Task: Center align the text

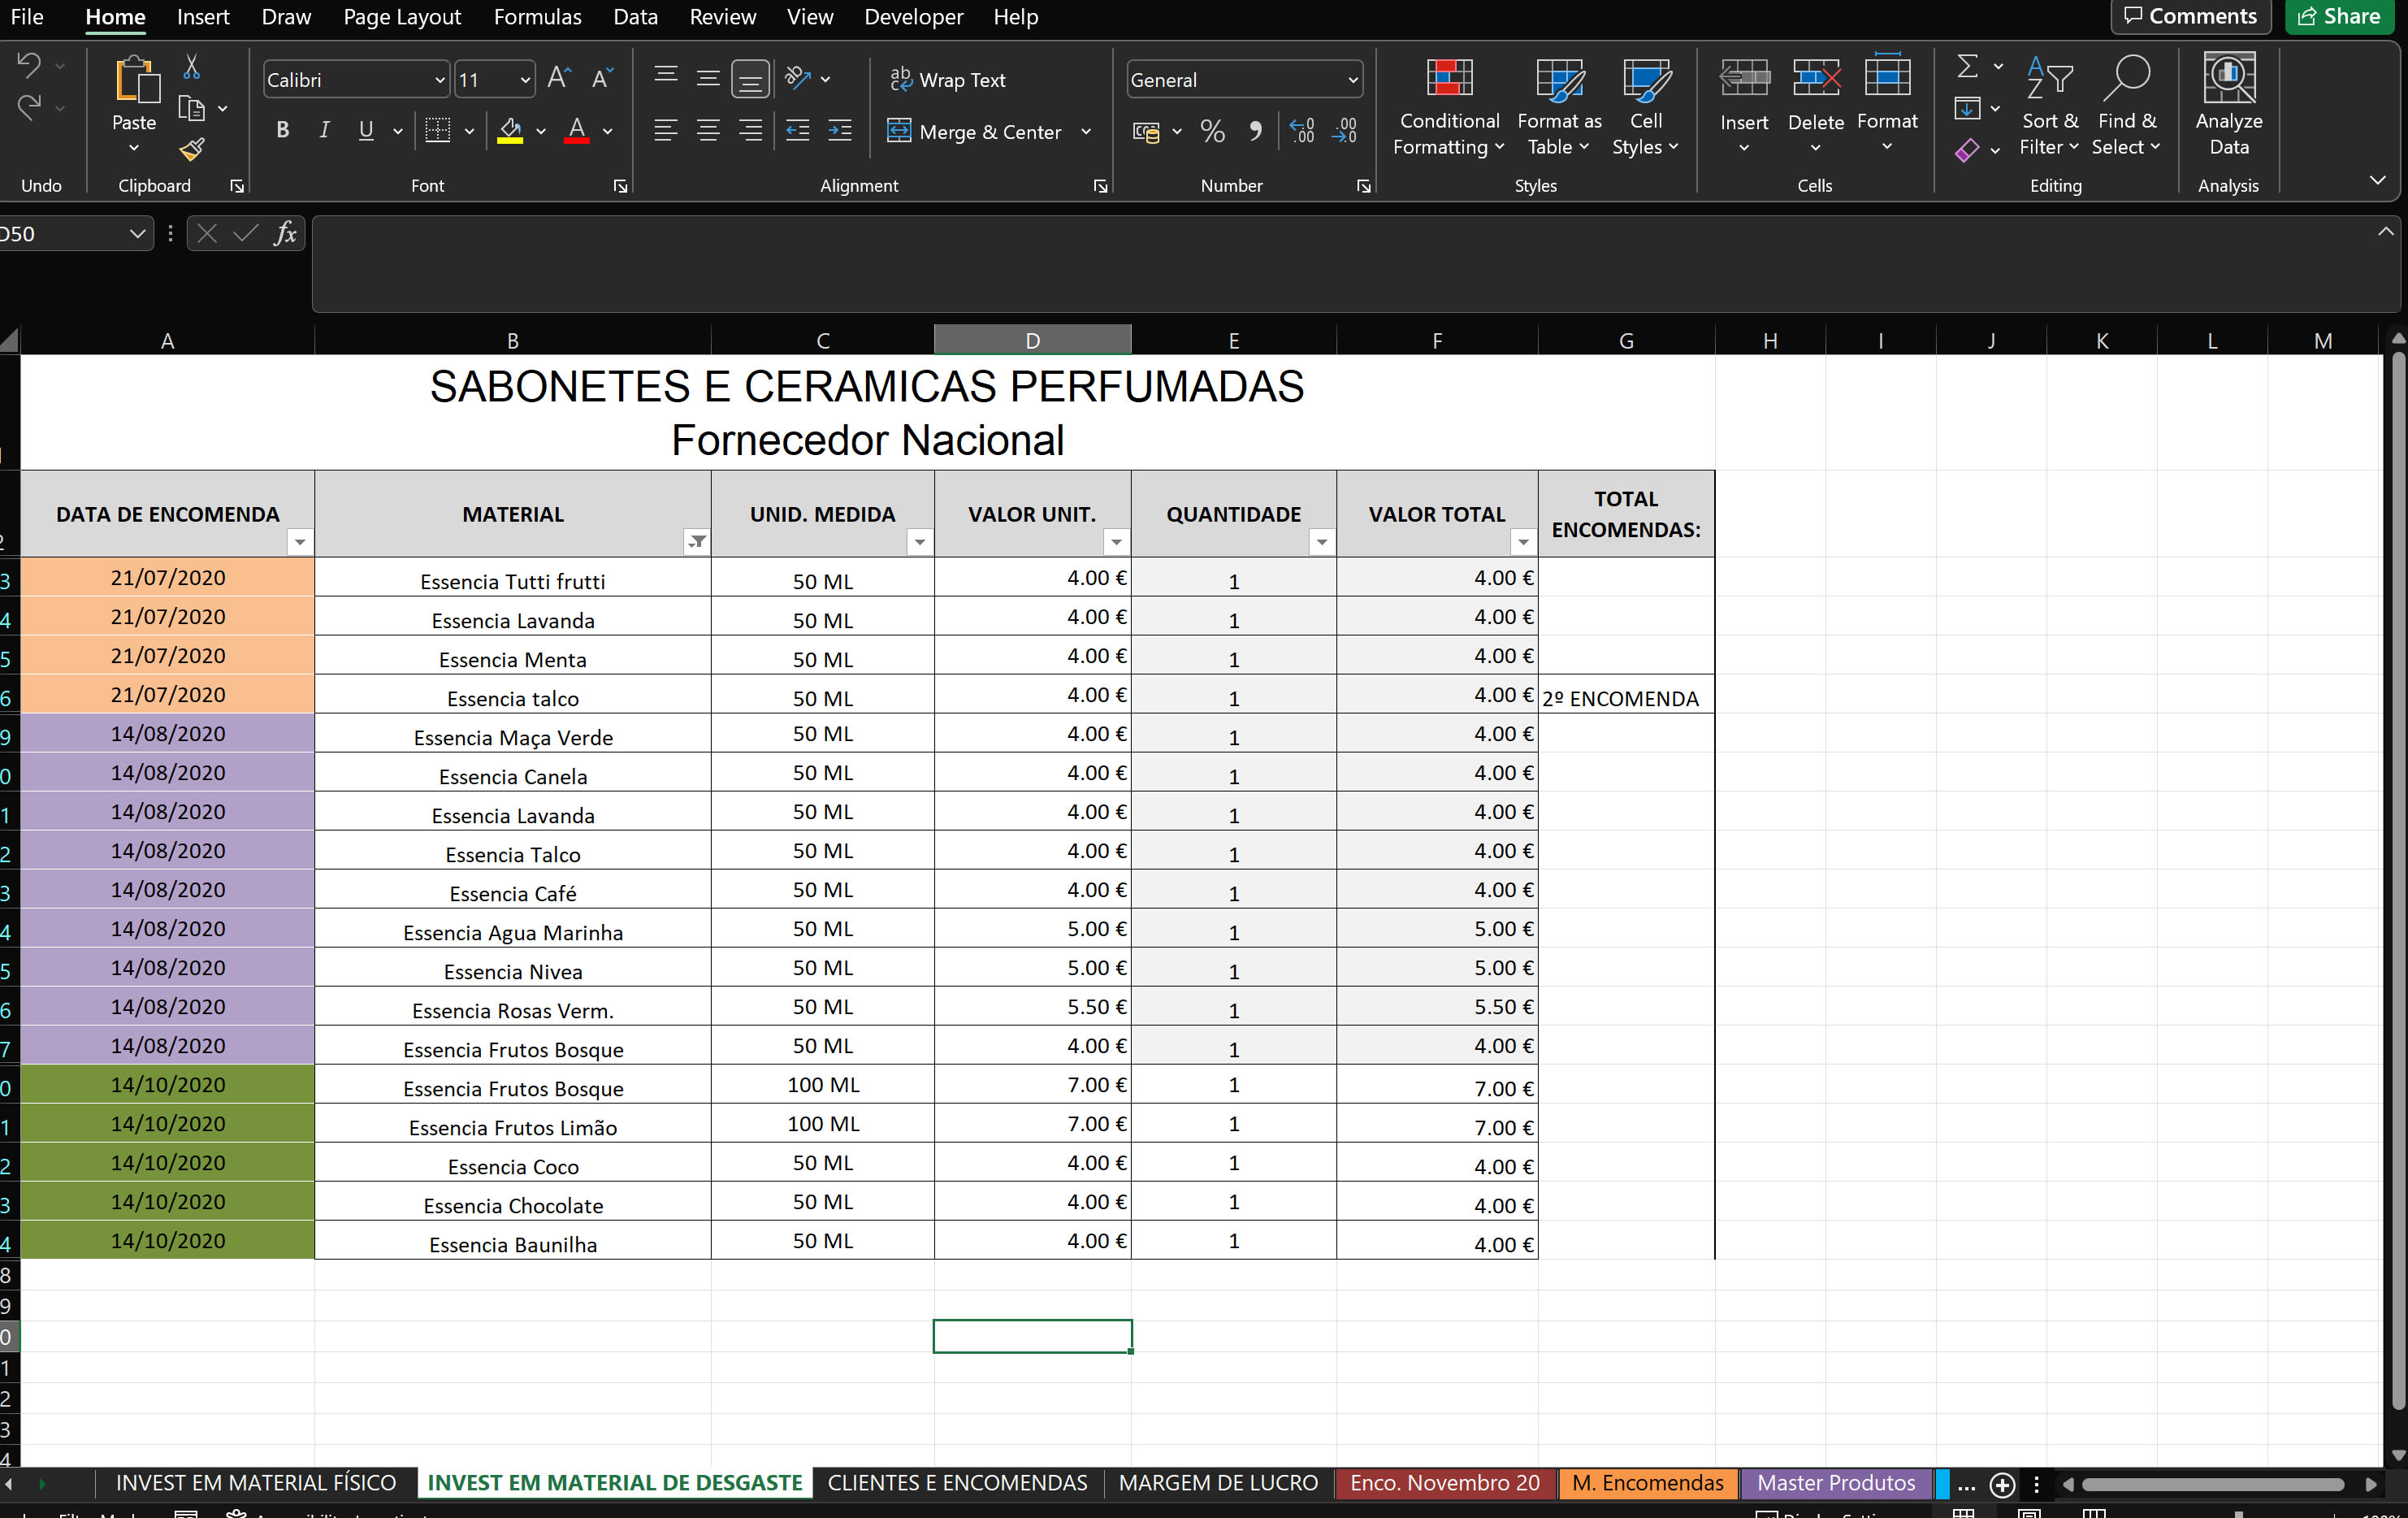Action: (708, 130)
